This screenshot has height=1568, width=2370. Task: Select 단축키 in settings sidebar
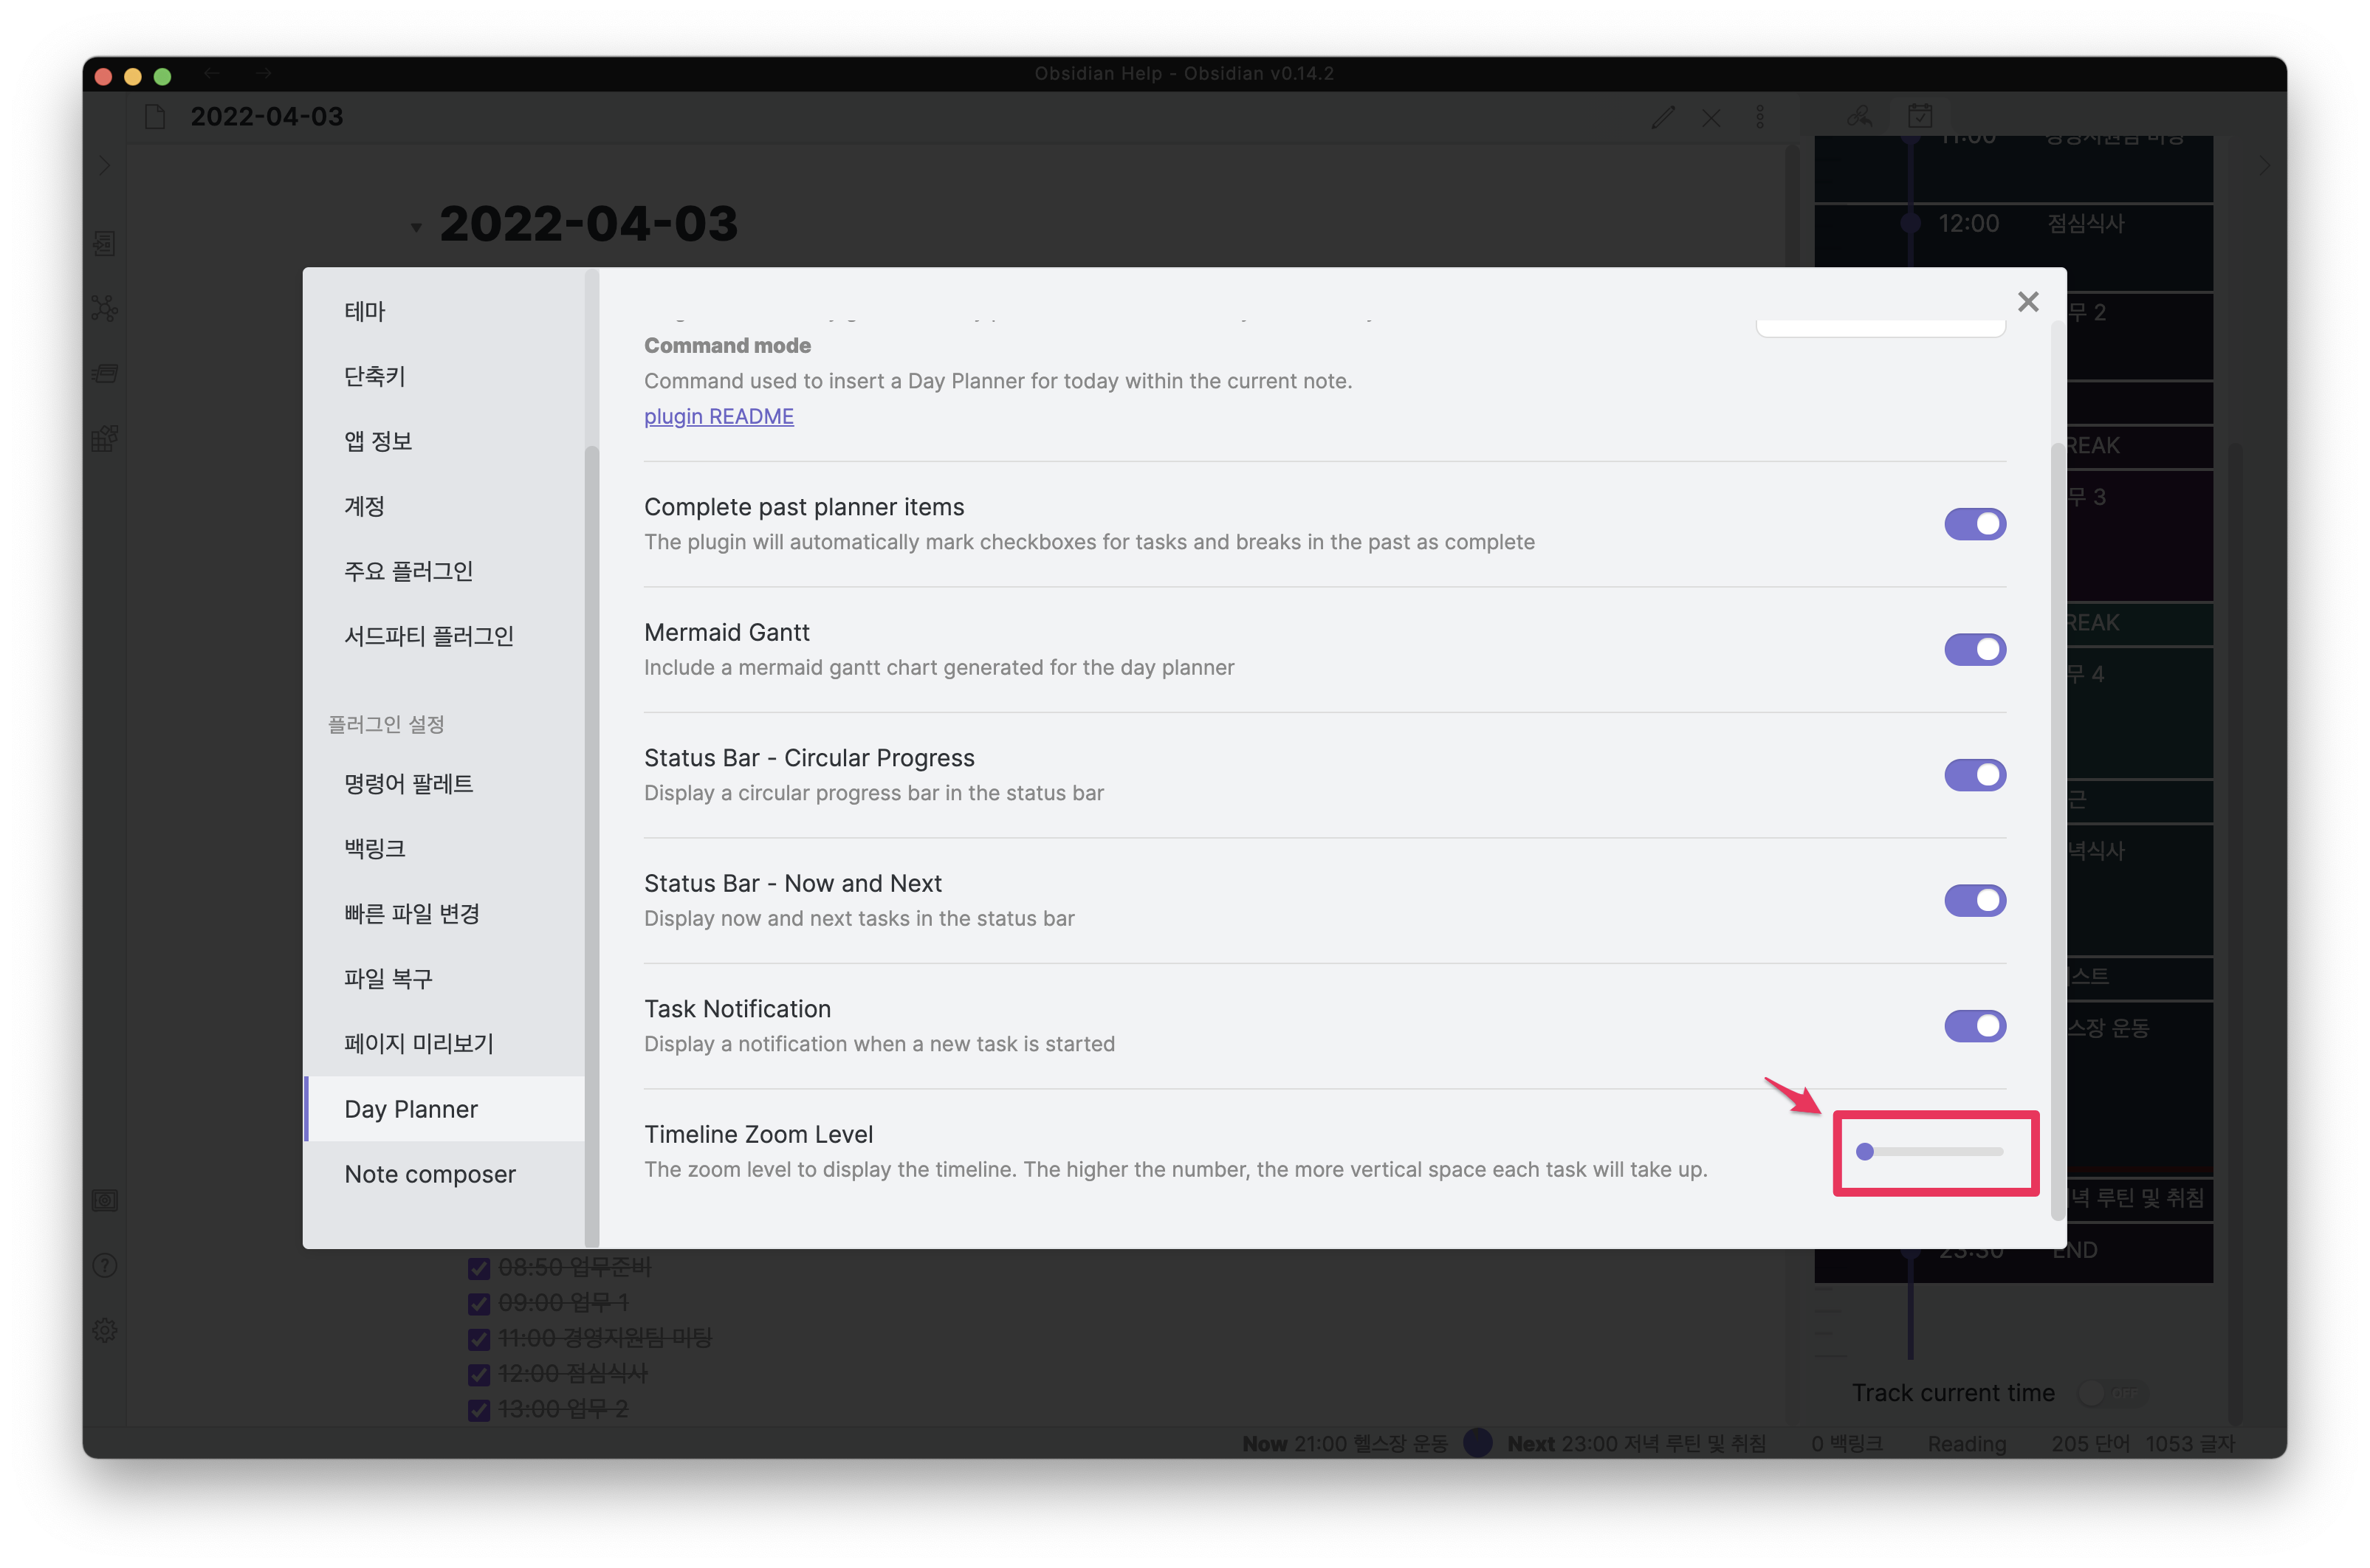point(374,376)
